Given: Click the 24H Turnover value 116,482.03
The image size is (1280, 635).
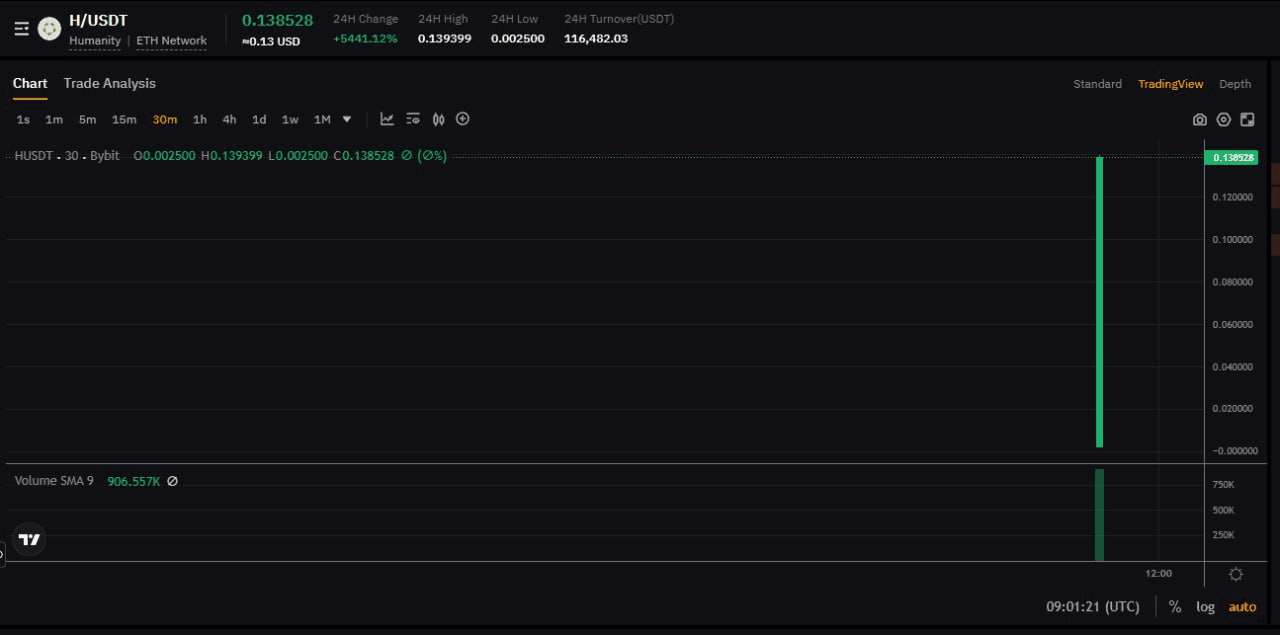Looking at the screenshot, I should click(x=596, y=39).
